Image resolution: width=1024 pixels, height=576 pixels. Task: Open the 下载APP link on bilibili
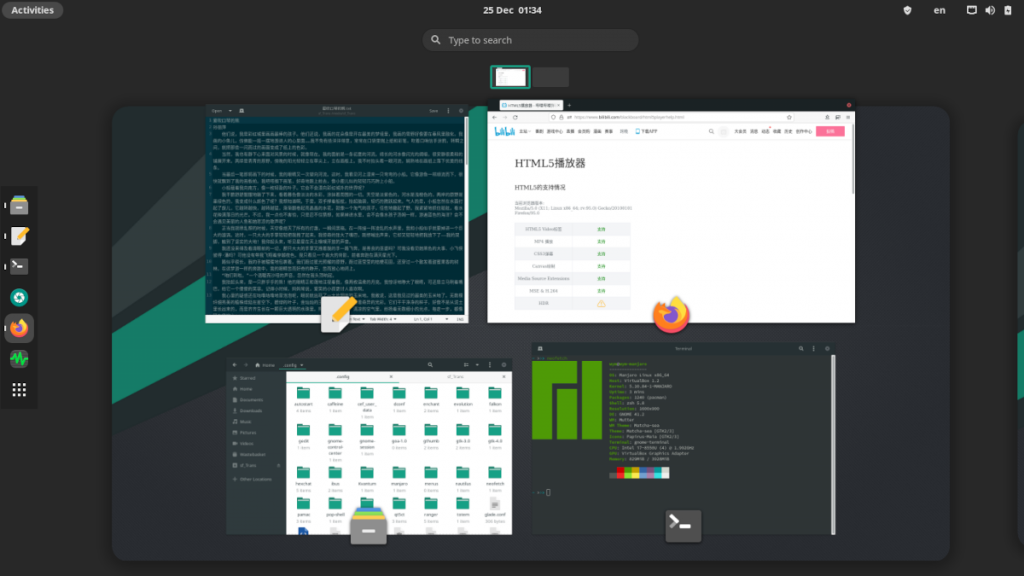click(646, 131)
